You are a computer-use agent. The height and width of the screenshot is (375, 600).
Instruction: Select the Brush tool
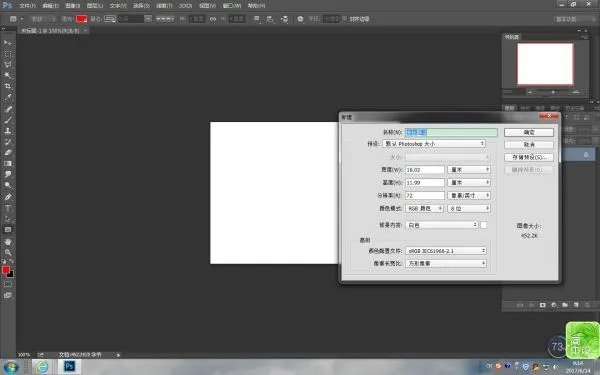pyautogui.click(x=8, y=120)
